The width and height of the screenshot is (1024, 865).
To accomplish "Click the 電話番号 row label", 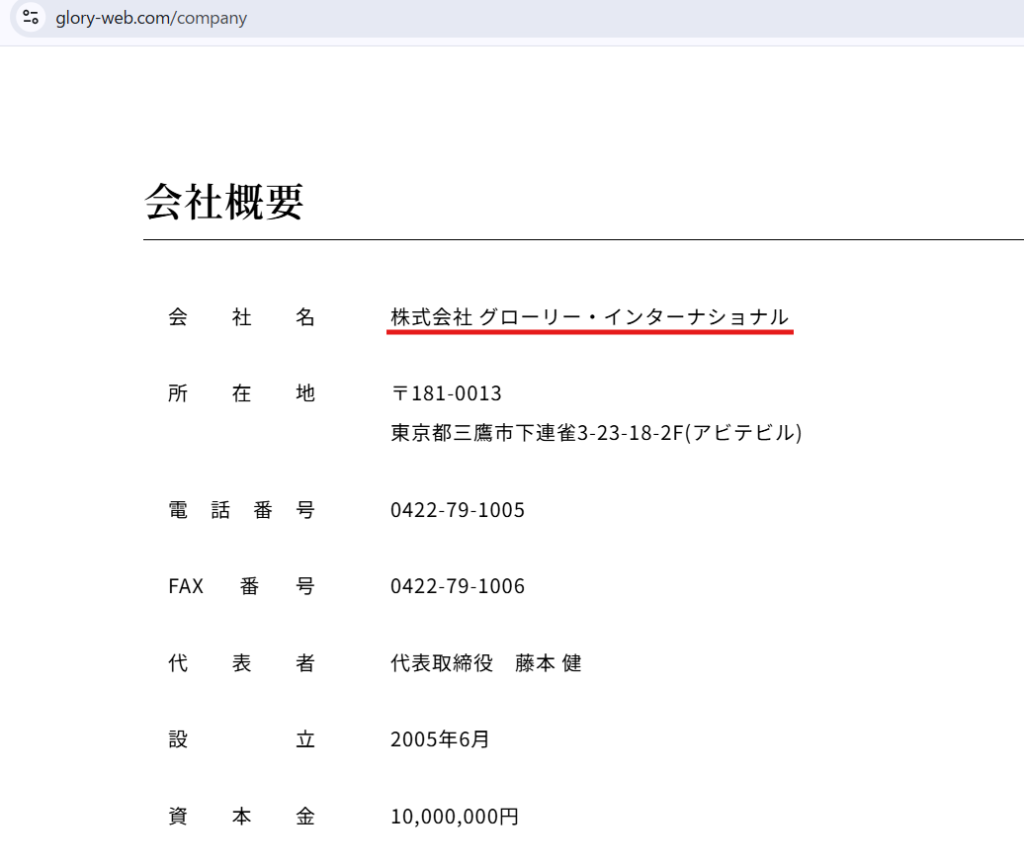I will 241,510.
